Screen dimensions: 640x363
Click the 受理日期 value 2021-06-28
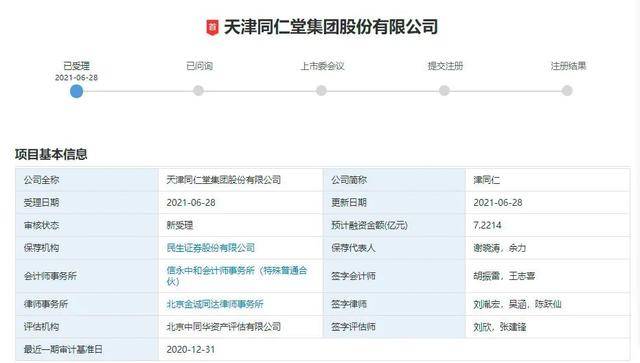click(x=191, y=203)
